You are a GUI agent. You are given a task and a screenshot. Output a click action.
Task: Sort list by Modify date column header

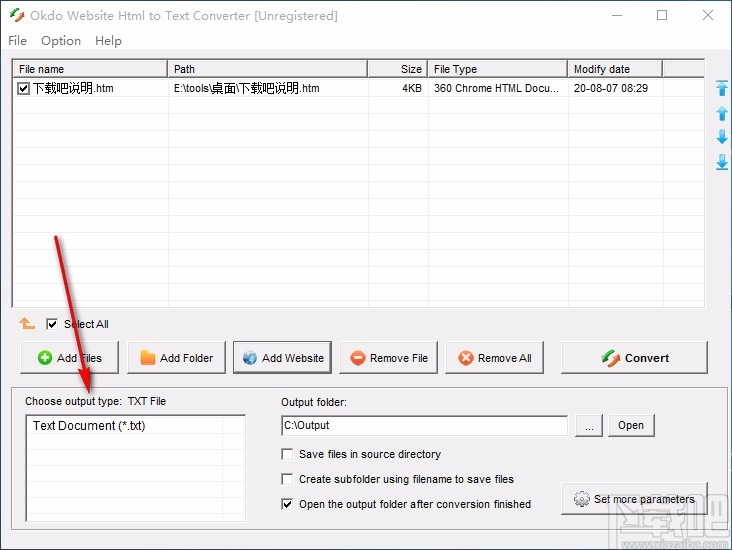point(615,69)
